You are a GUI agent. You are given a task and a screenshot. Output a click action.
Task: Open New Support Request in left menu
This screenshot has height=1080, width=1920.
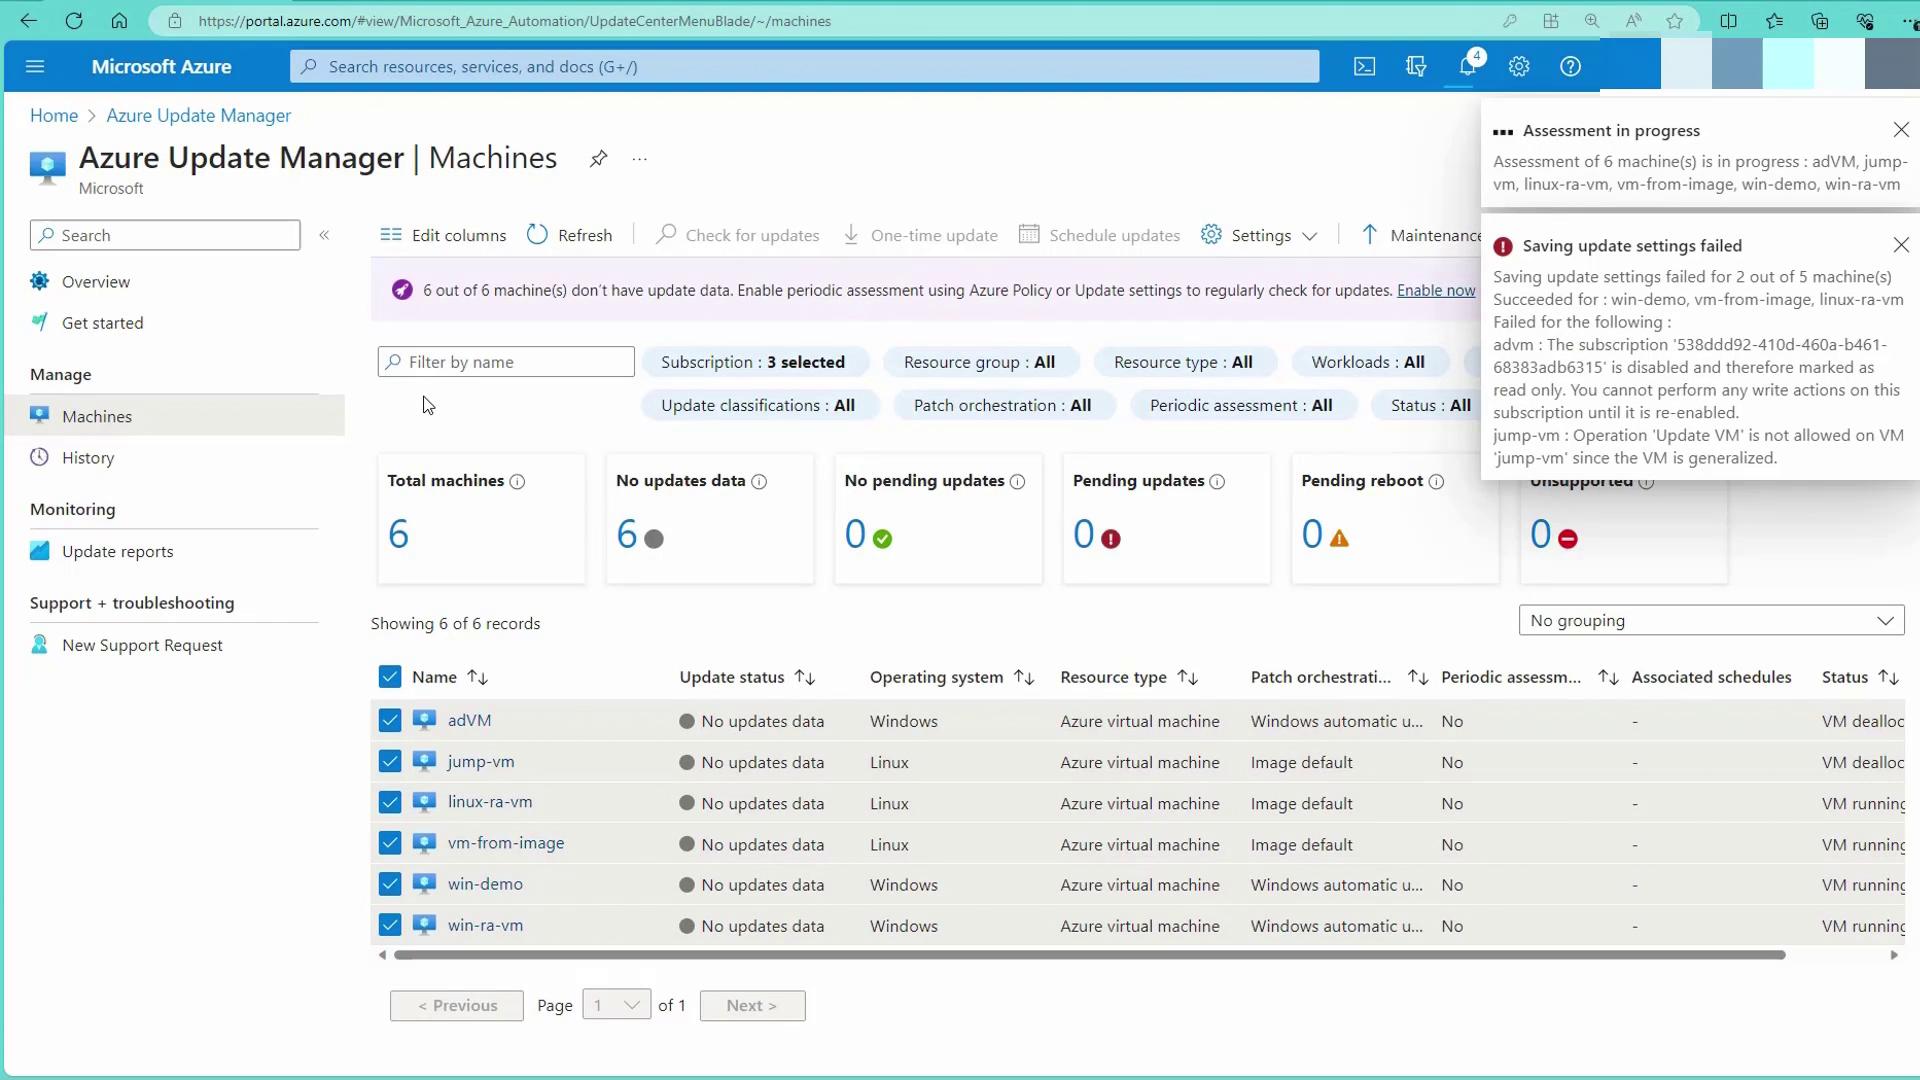tap(142, 645)
